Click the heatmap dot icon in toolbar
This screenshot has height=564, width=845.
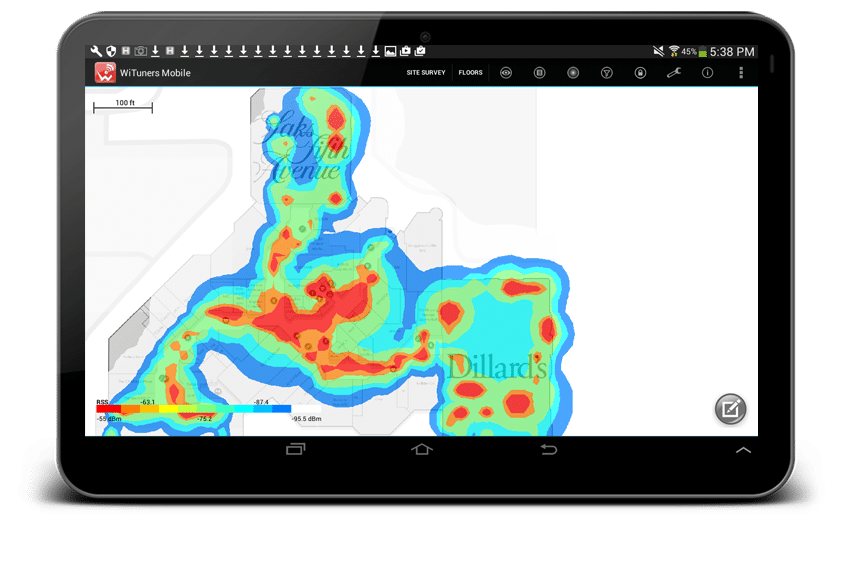tap(573, 73)
